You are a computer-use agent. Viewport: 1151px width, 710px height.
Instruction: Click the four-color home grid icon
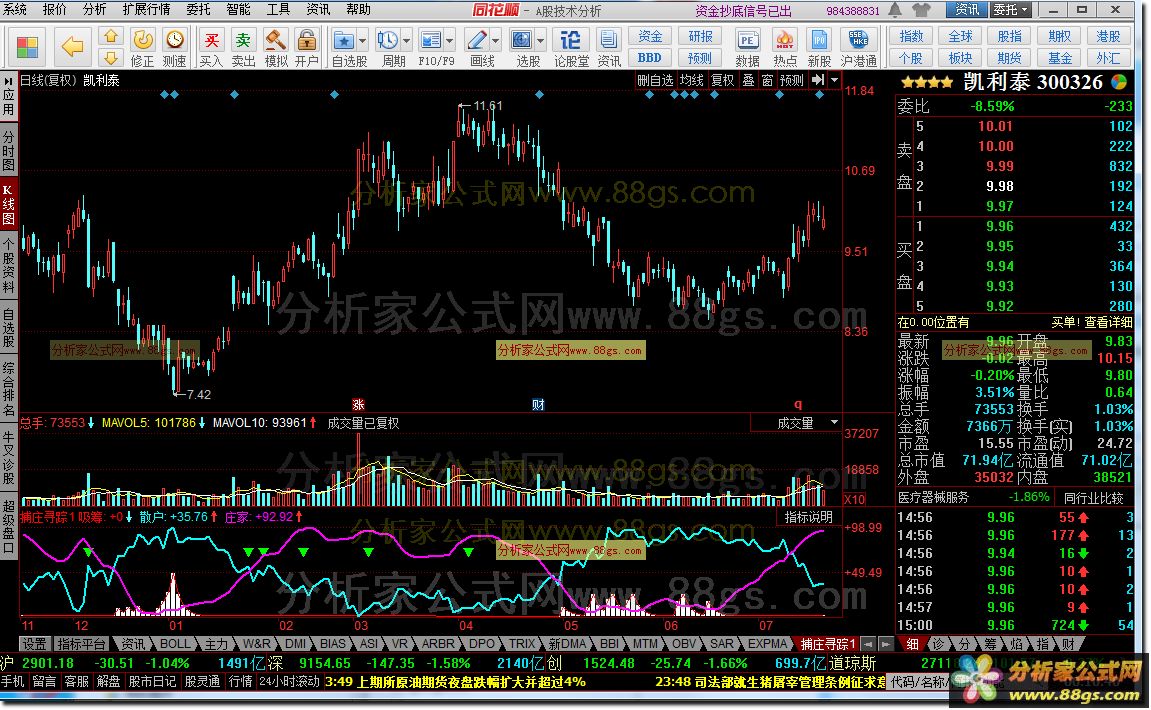[x=27, y=47]
